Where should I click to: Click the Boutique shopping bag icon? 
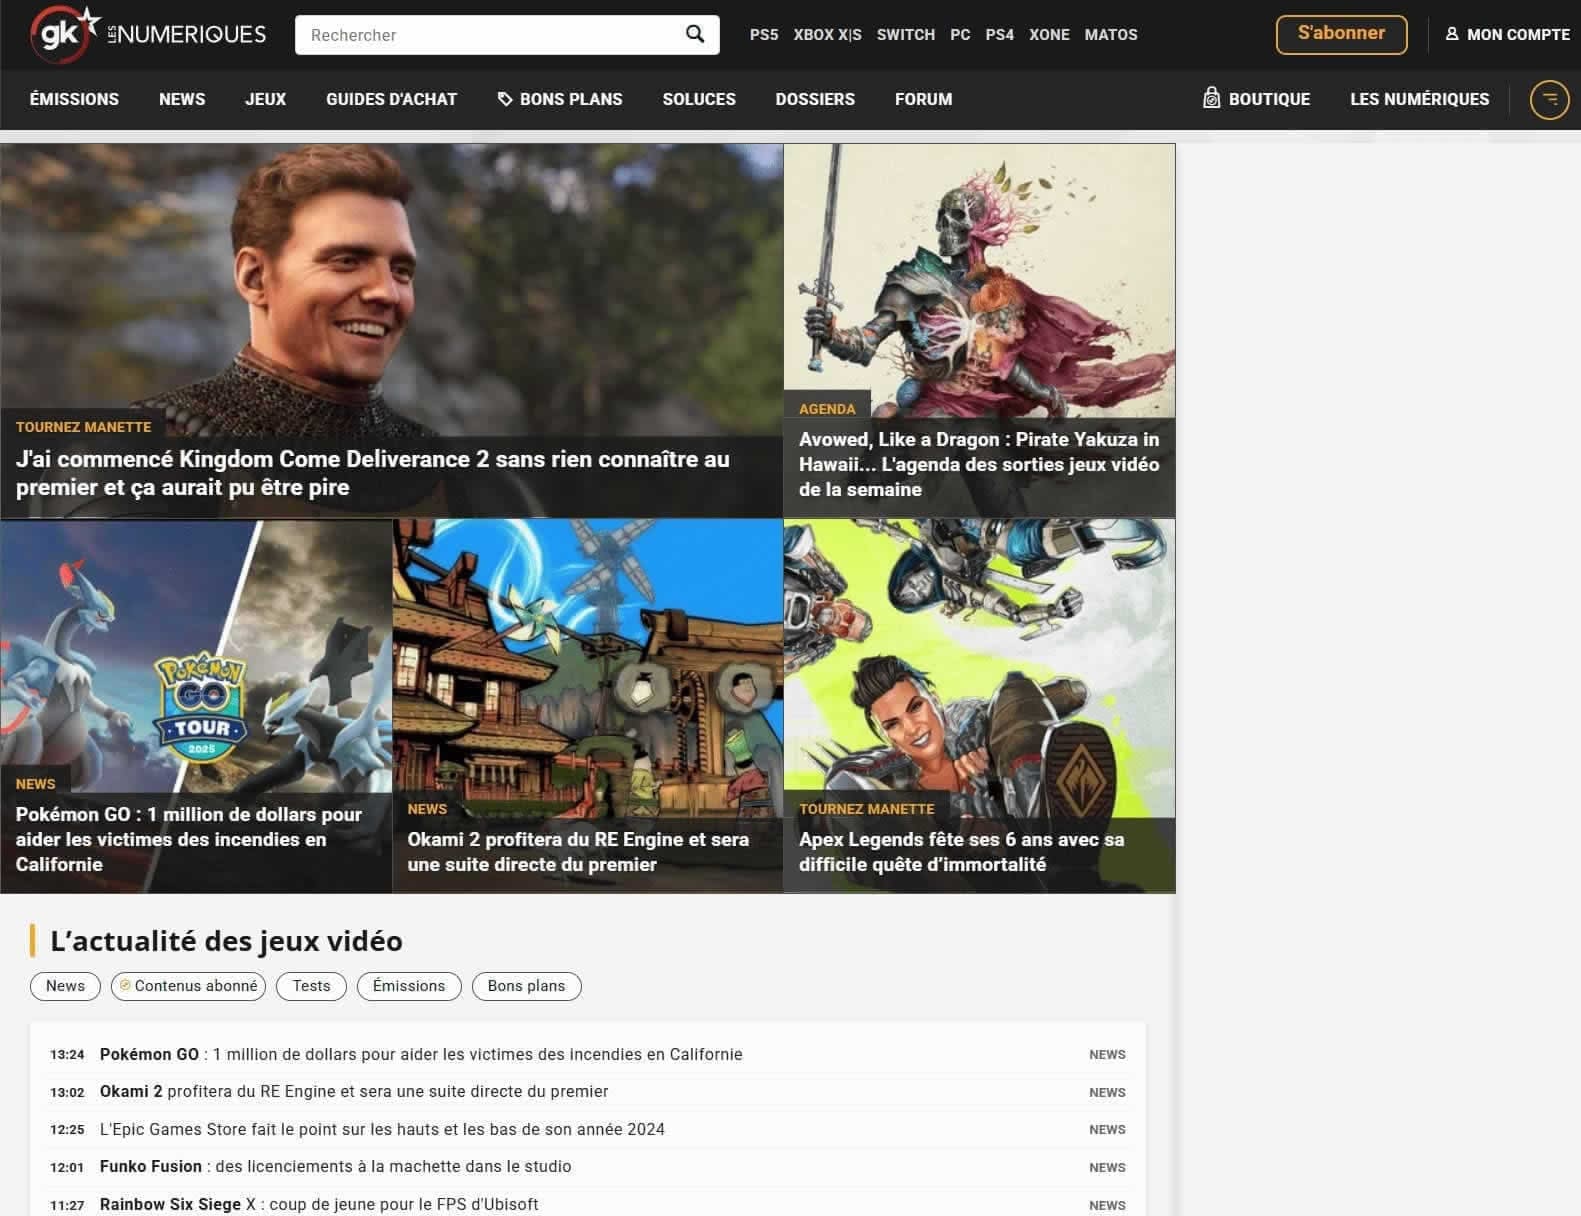click(x=1211, y=98)
